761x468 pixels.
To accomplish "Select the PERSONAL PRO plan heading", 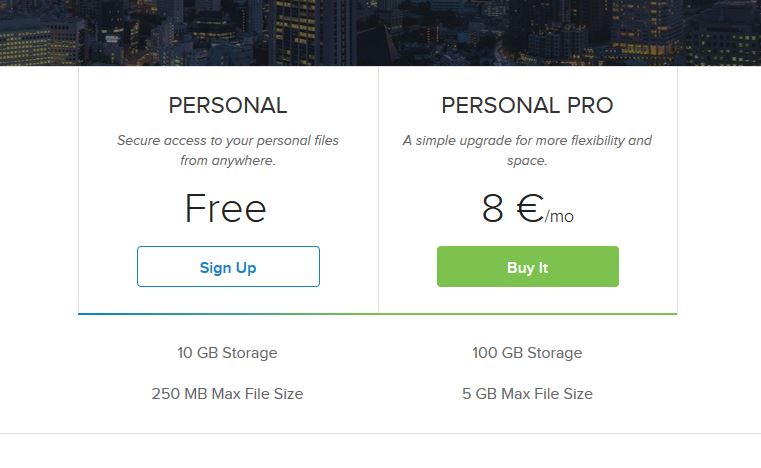I will [x=527, y=105].
